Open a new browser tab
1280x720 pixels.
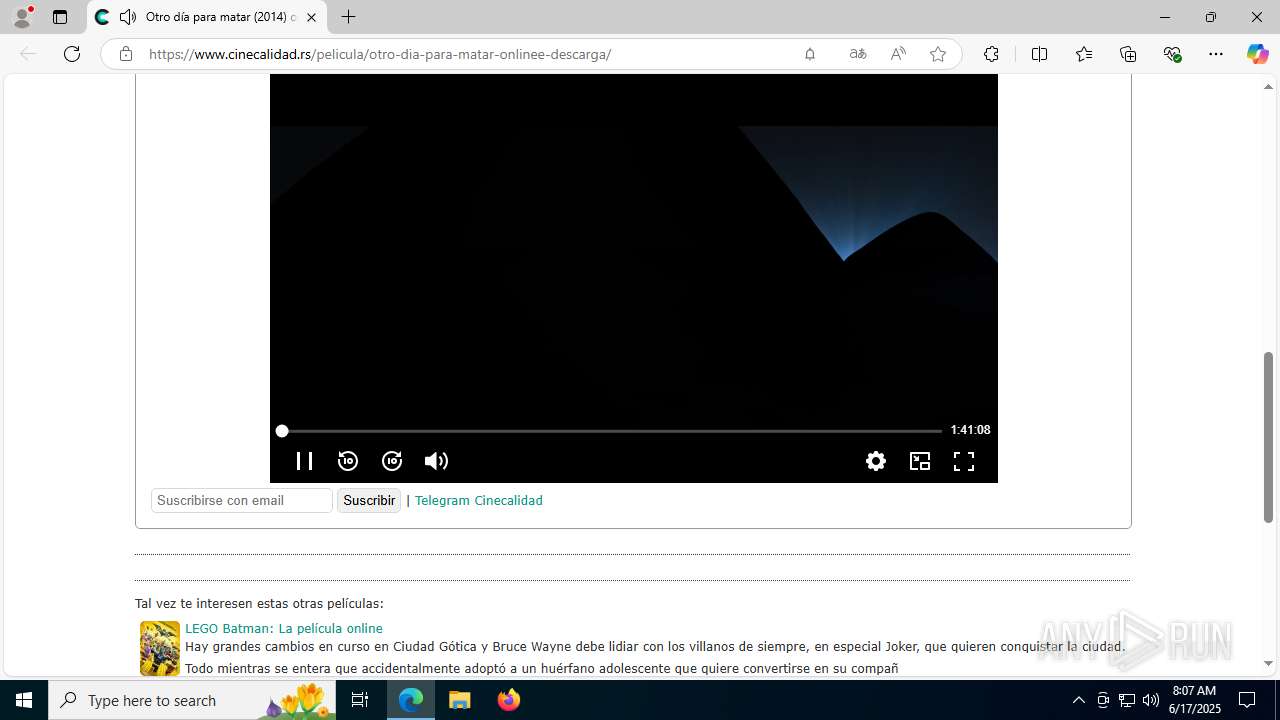point(348,17)
